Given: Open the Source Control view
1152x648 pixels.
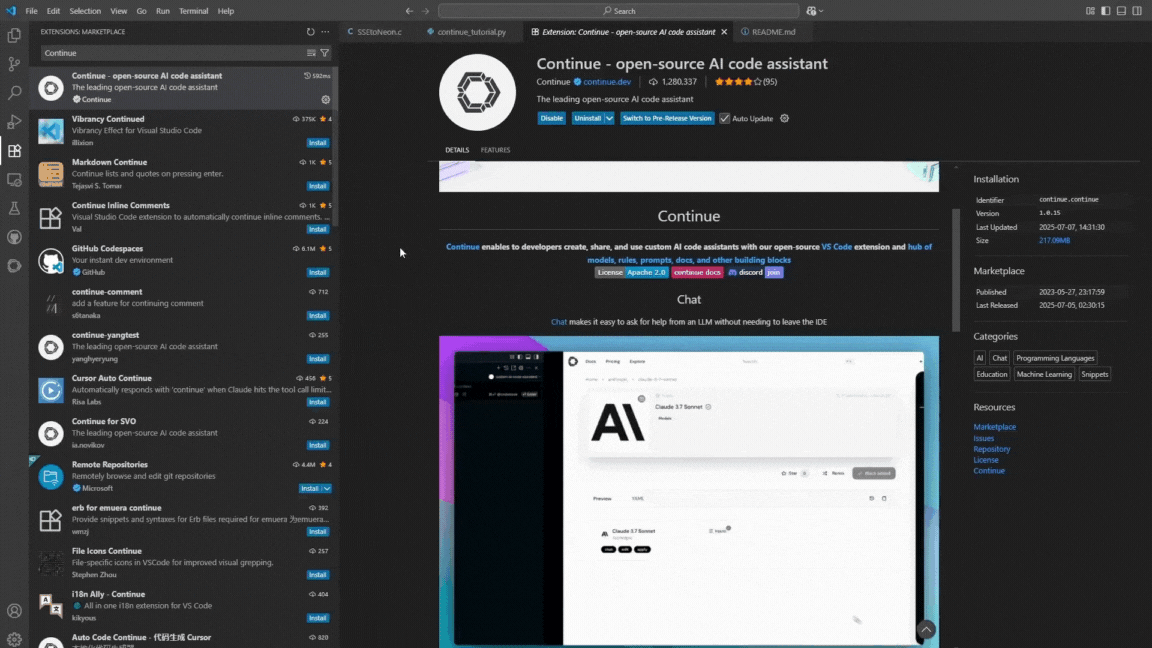Looking at the screenshot, I should (x=14, y=64).
